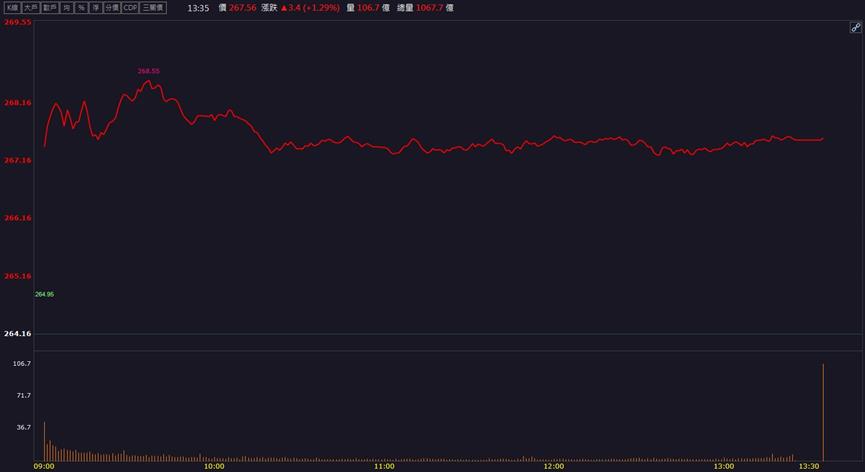
Task: Click the opening volume bar at 09:00
Action: tap(44, 442)
